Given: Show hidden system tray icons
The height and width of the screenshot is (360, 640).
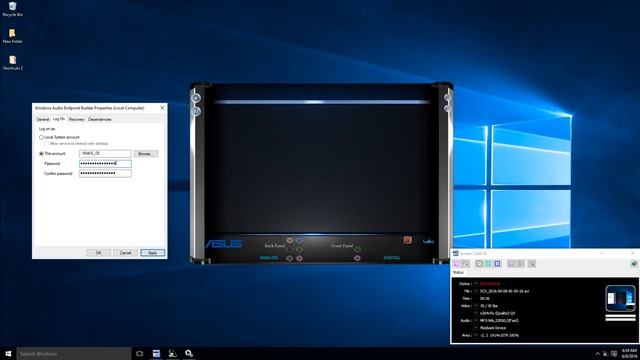Looking at the screenshot, I should [598, 354].
